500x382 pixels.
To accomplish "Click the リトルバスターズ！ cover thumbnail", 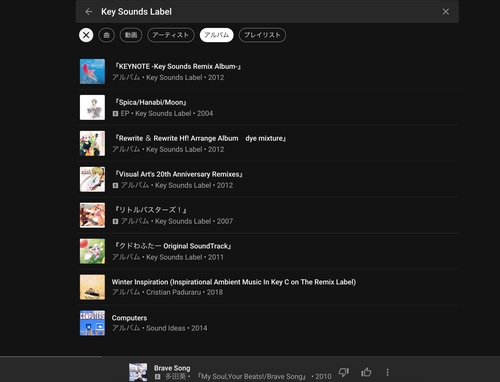I will [92, 216].
